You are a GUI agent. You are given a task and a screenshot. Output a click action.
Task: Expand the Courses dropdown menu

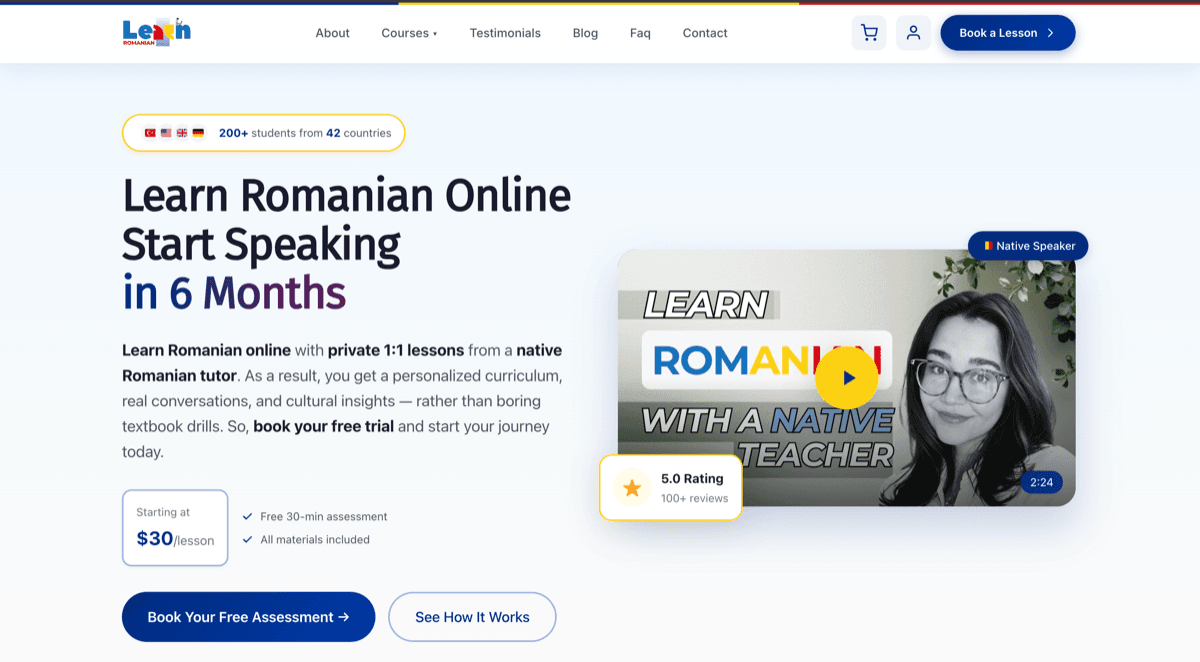coord(409,32)
